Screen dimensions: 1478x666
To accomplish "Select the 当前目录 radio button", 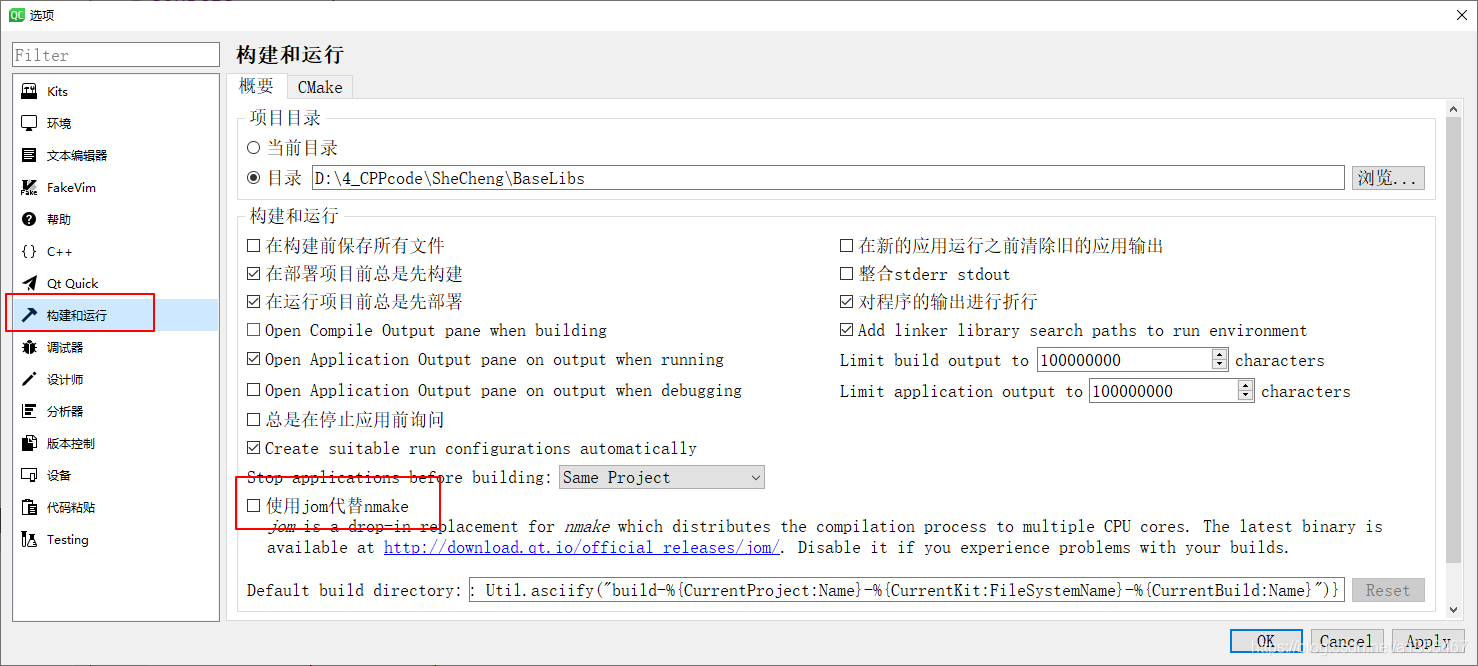I will [253, 146].
